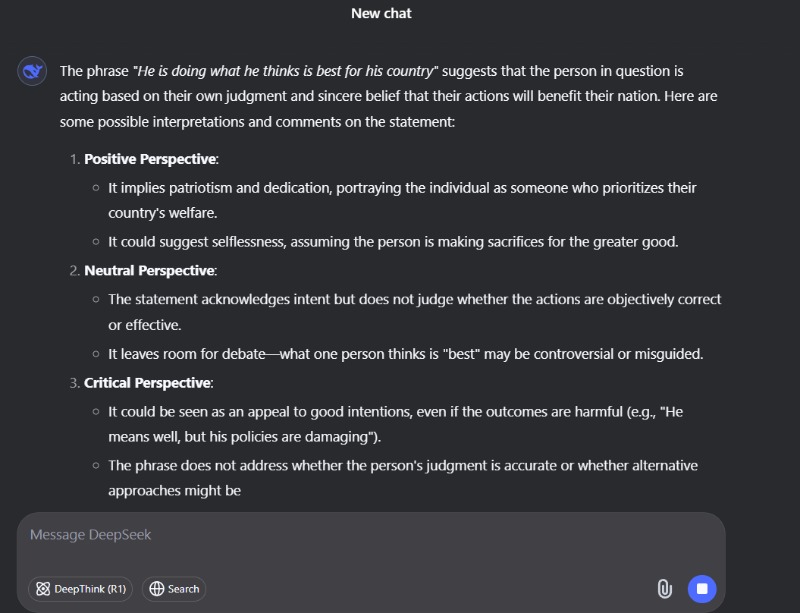800x613 pixels.
Task: Click the Critical Perspective heading
Action: click(x=148, y=383)
